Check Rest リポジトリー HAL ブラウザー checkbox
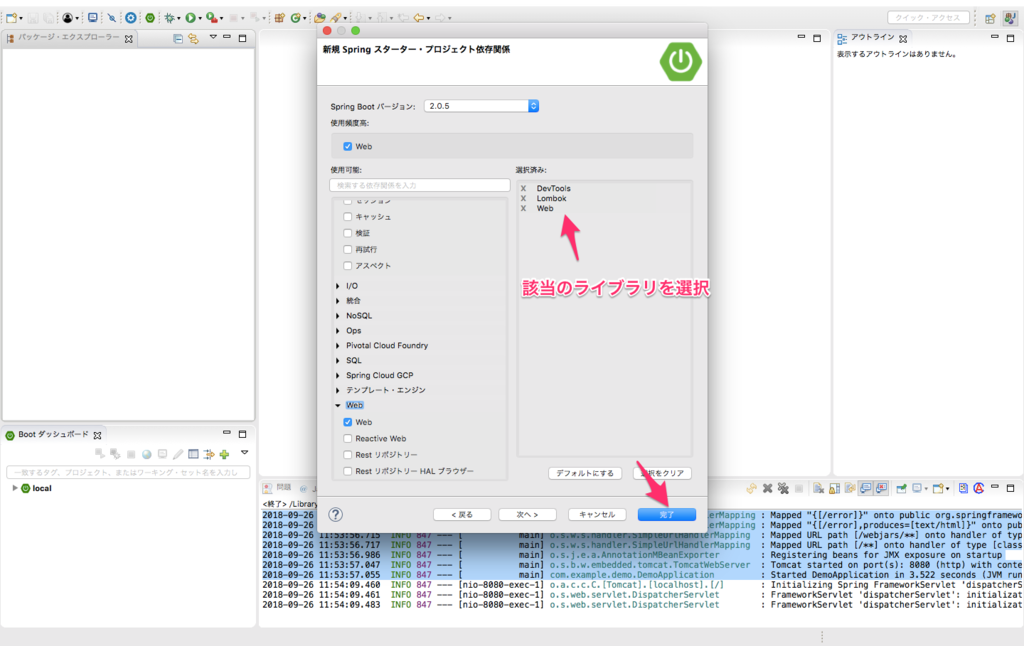This screenshot has width=1024, height=646. 347,471
